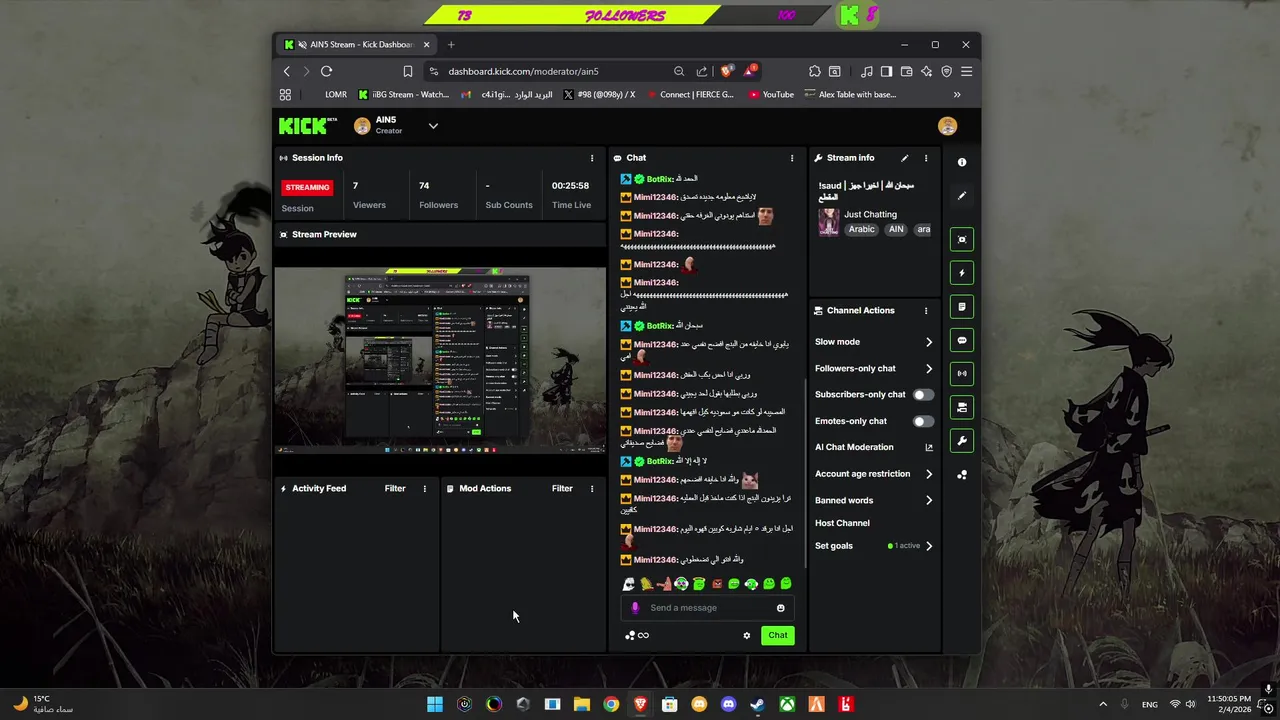Open the Chat panel three-dot menu
The width and height of the screenshot is (1280, 720).
pyautogui.click(x=792, y=158)
